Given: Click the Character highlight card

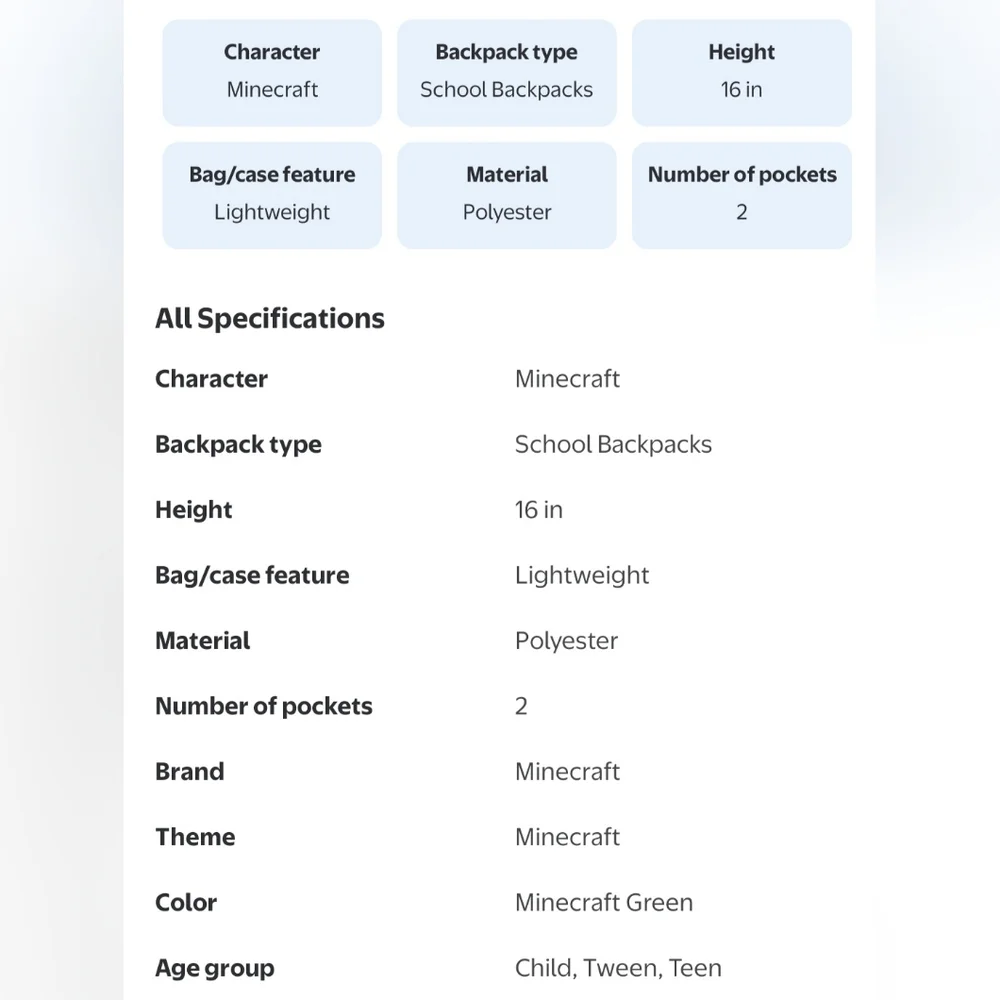Looking at the screenshot, I should pyautogui.click(x=272, y=72).
